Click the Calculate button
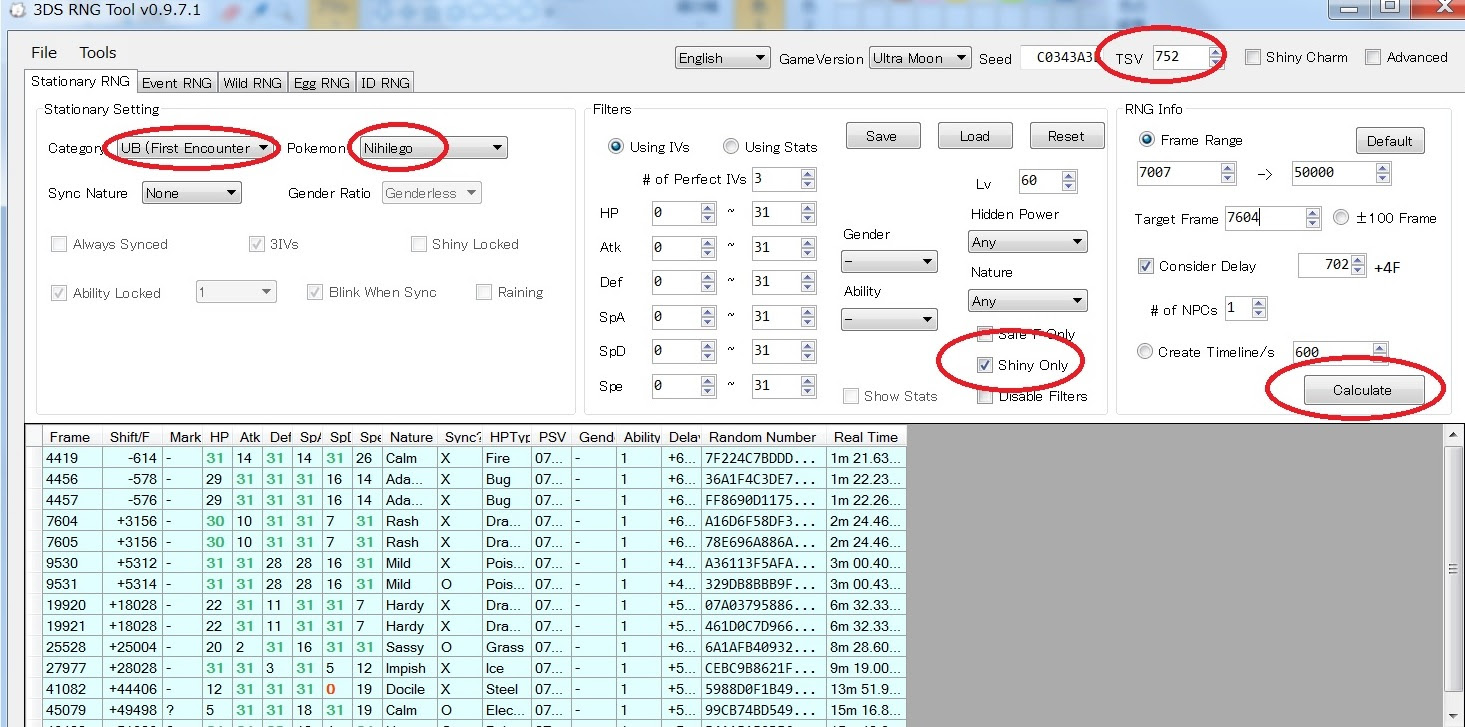1465x727 pixels. click(x=1362, y=390)
